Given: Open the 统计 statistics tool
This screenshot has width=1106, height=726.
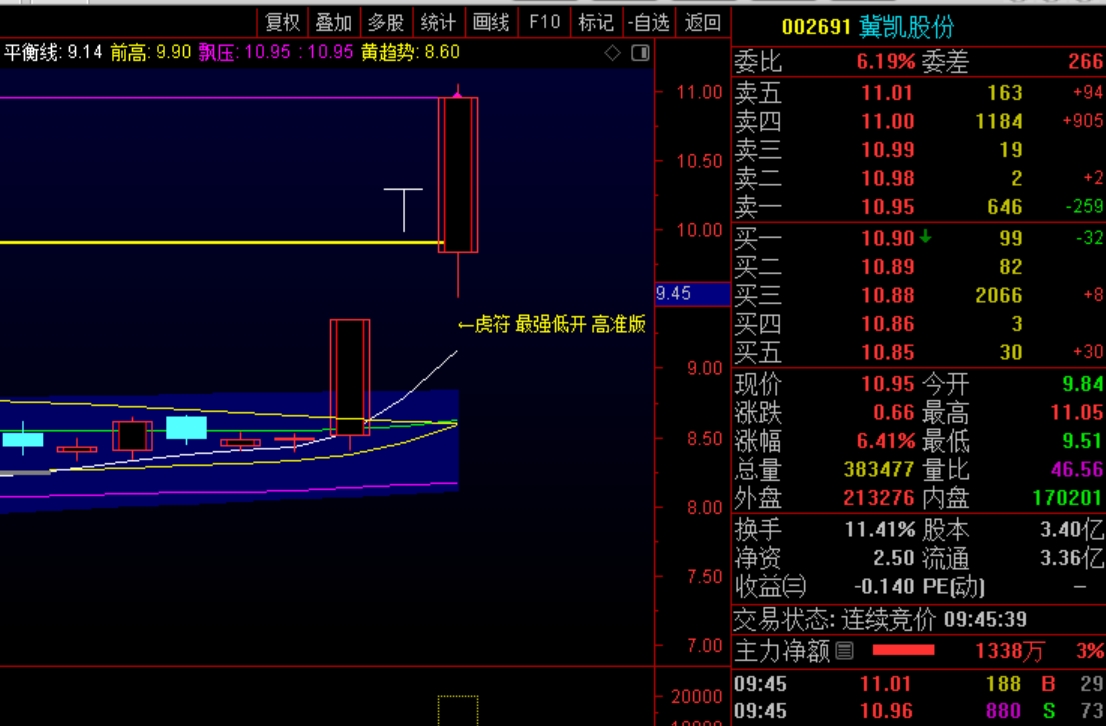Looking at the screenshot, I should click(438, 23).
